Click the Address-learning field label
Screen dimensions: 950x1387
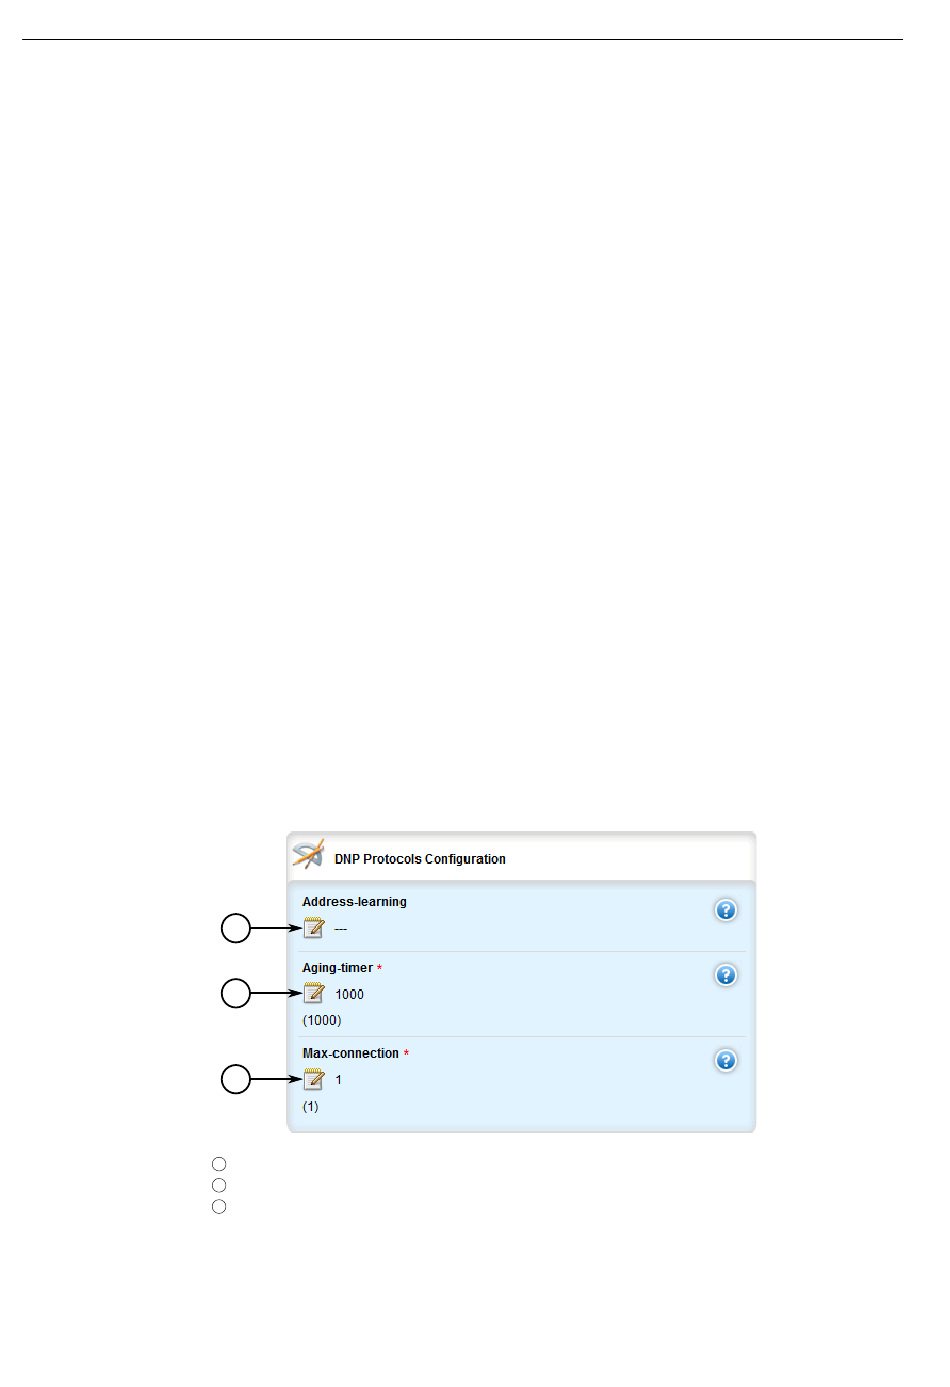[x=355, y=902]
